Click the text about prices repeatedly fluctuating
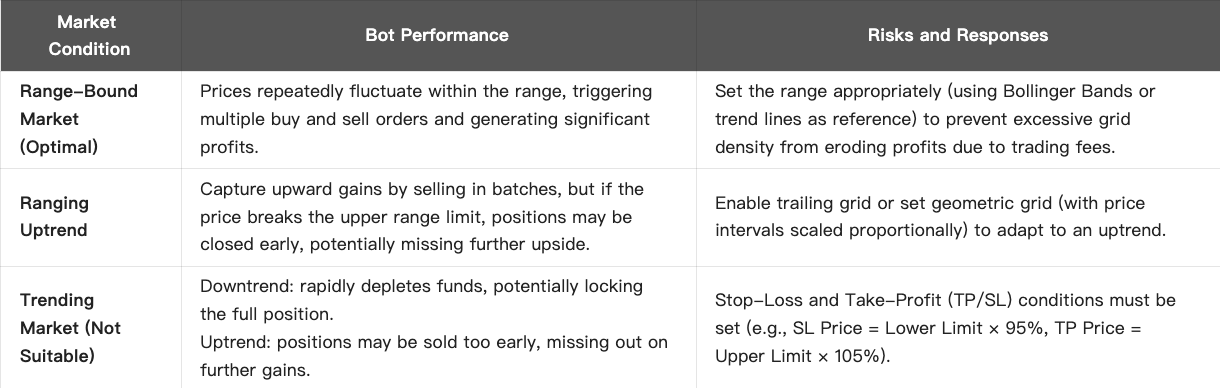The width and height of the screenshot is (1220, 388). click(x=426, y=118)
